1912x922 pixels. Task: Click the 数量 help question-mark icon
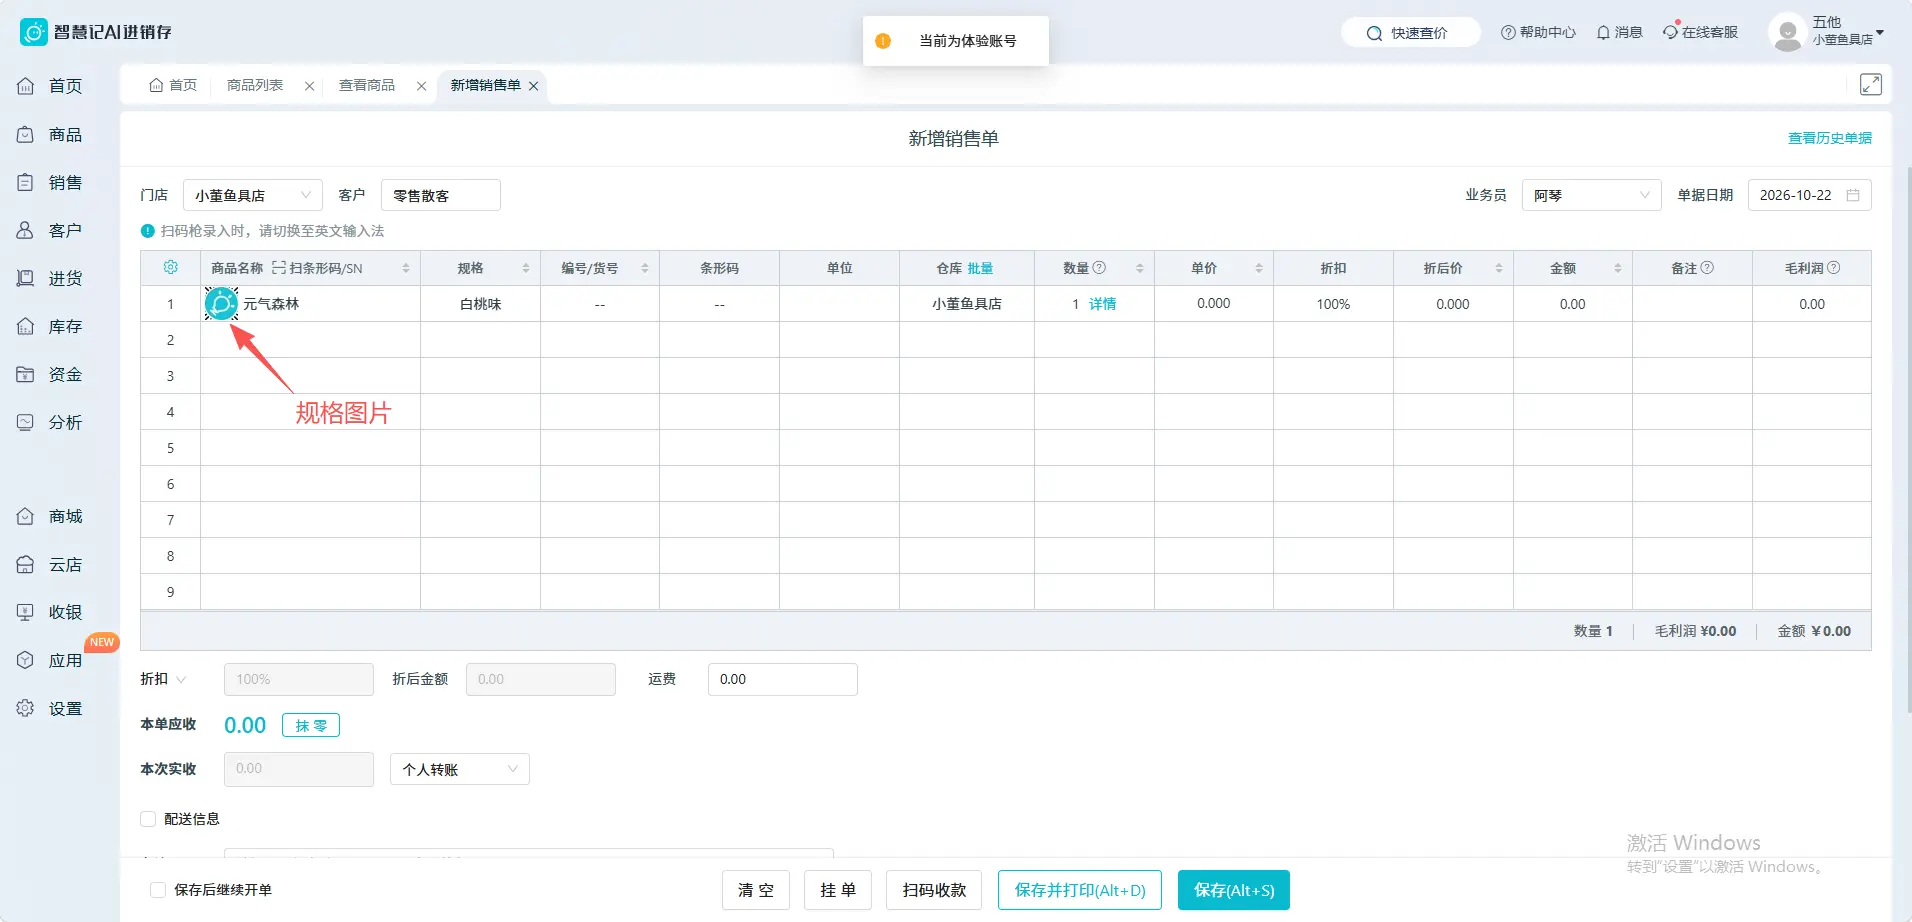point(1099,268)
